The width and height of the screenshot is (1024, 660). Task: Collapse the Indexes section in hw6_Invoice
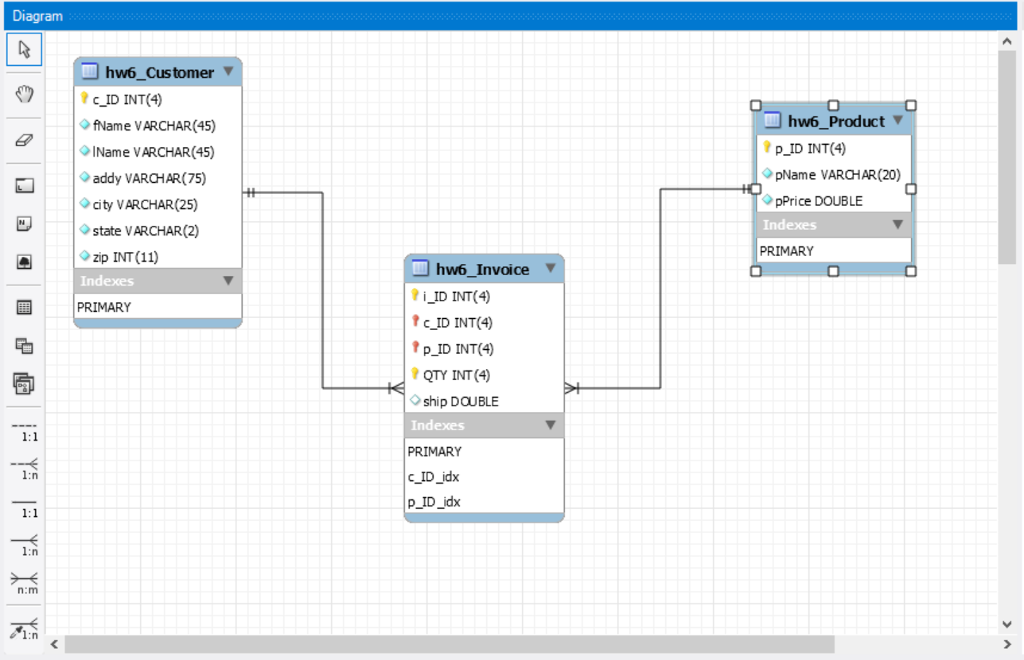click(x=550, y=425)
